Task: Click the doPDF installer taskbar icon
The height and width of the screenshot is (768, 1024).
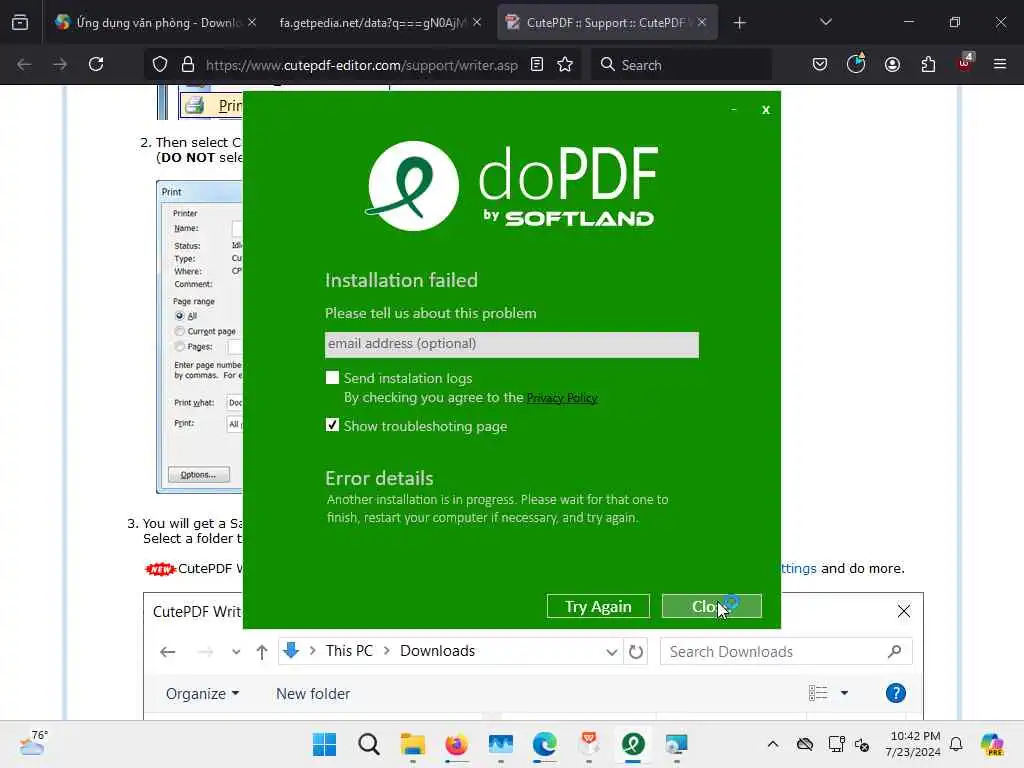Action: point(633,744)
